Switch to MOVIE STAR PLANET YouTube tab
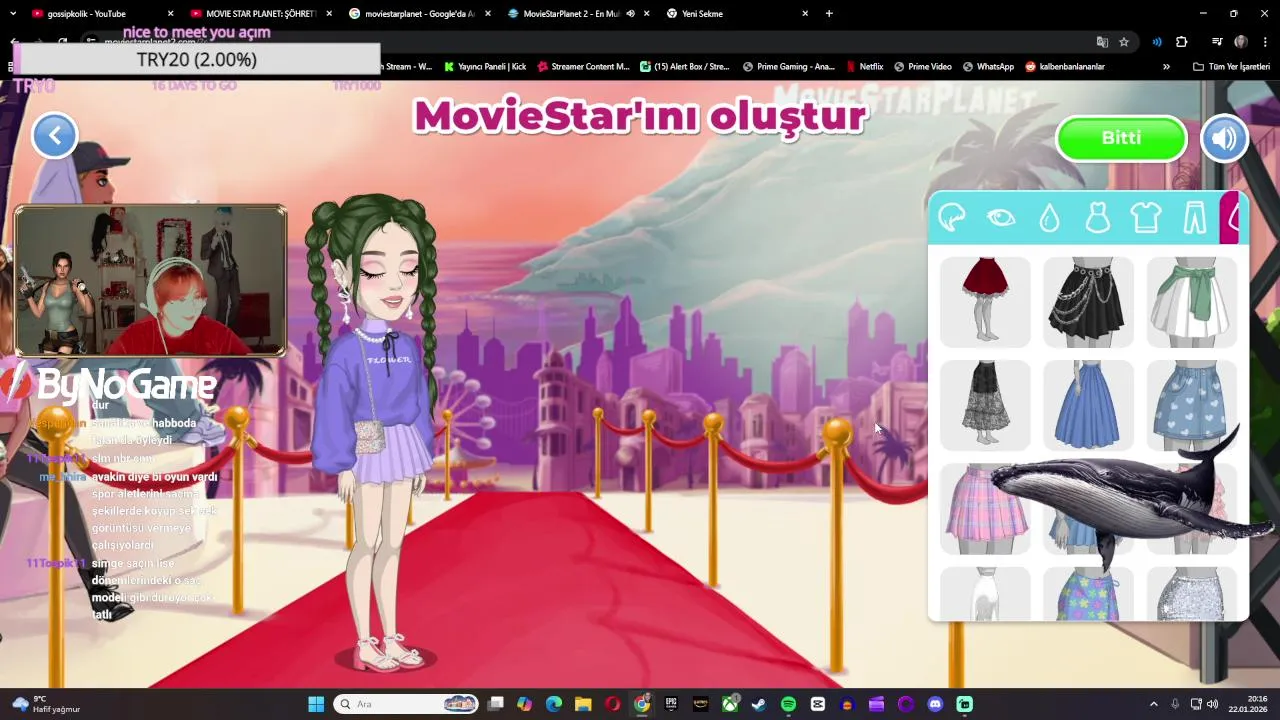 258,14
